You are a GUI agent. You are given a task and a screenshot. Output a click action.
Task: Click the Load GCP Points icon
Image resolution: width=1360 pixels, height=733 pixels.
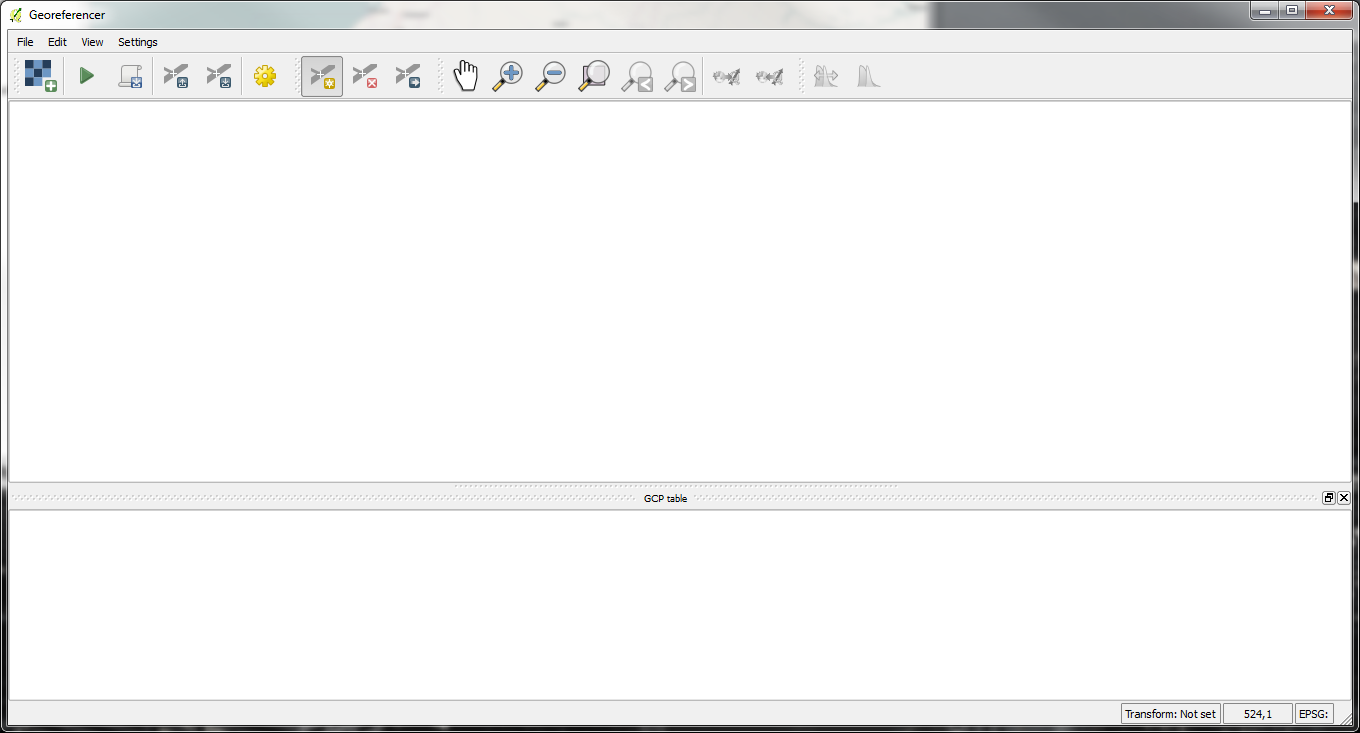coord(176,76)
